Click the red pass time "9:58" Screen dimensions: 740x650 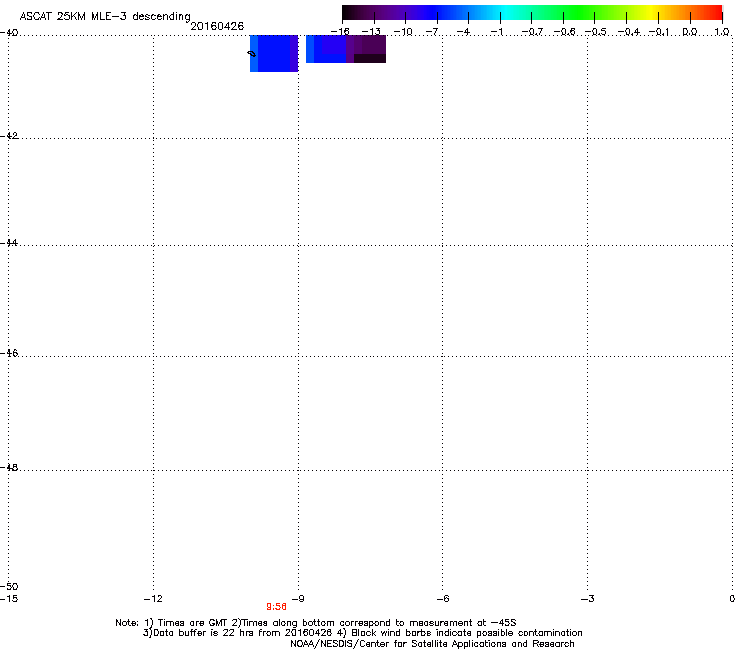[x=277, y=607]
